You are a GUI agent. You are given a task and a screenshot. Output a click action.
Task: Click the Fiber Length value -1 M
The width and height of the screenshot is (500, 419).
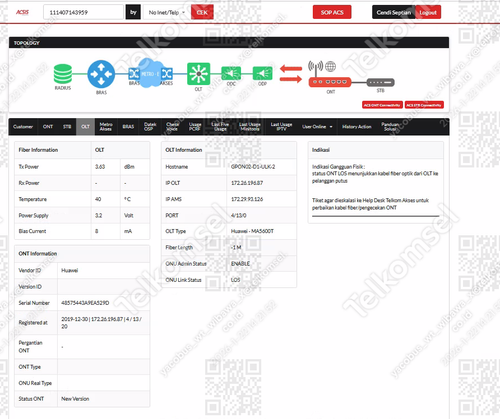(236, 248)
